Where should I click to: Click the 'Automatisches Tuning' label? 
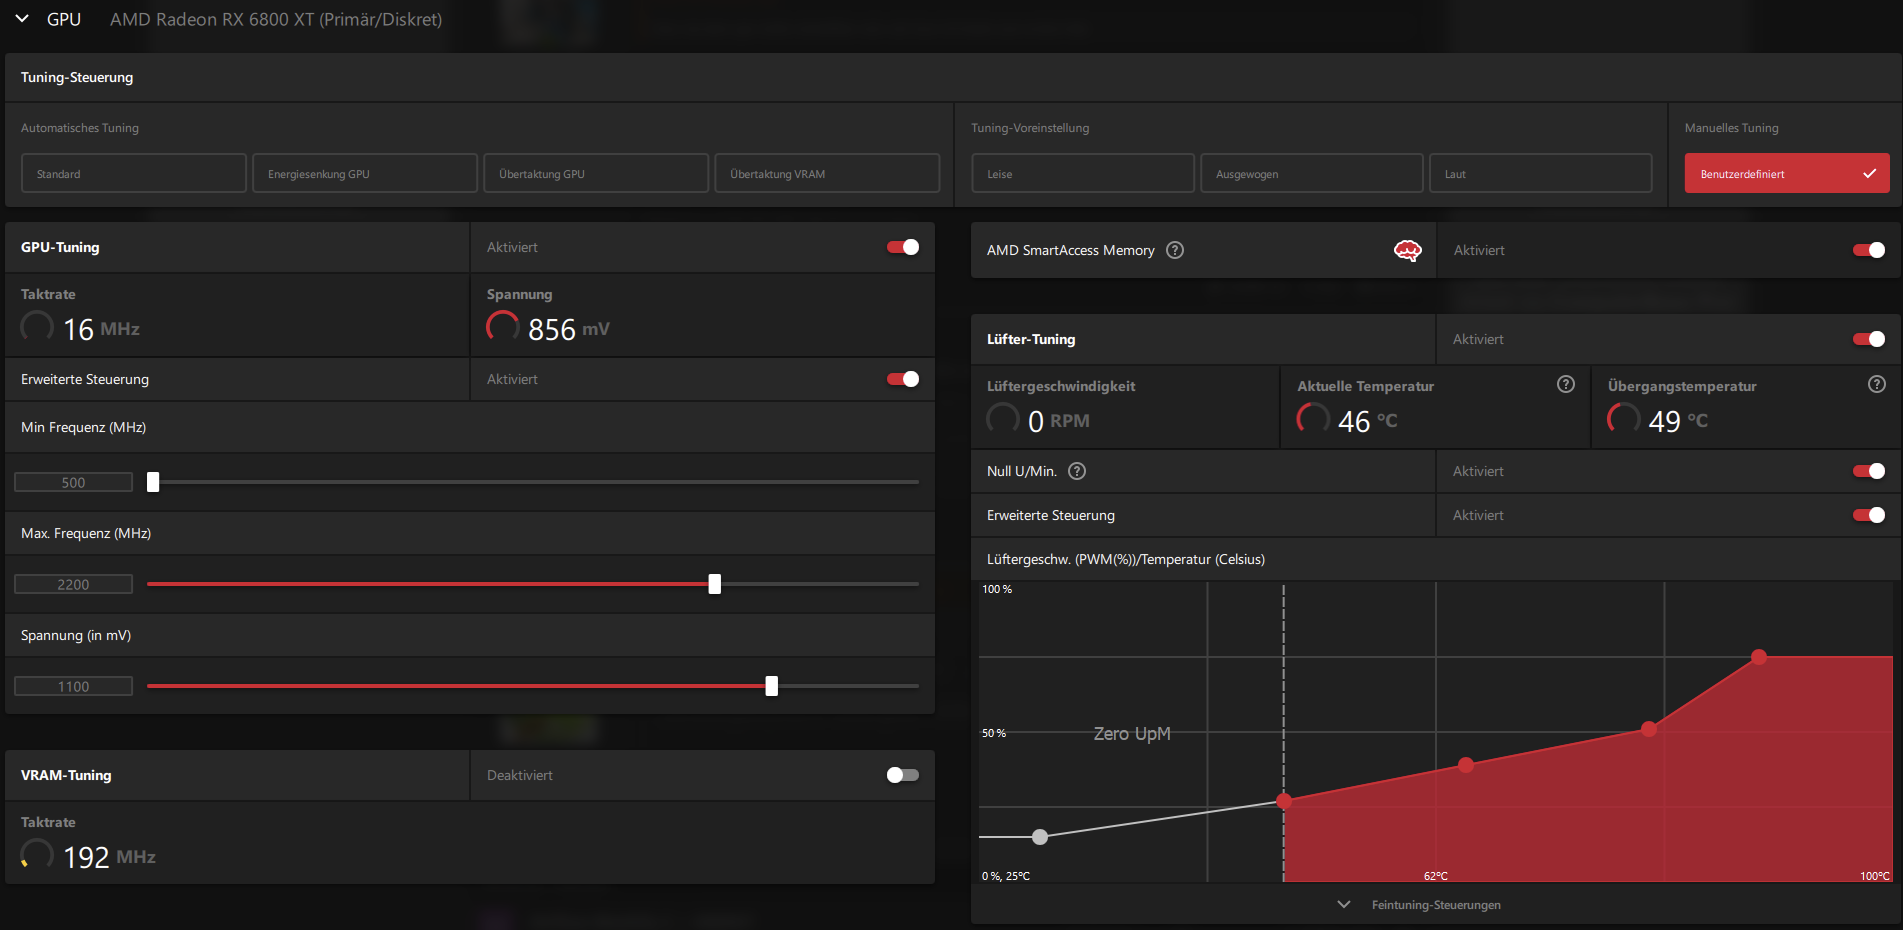80,128
